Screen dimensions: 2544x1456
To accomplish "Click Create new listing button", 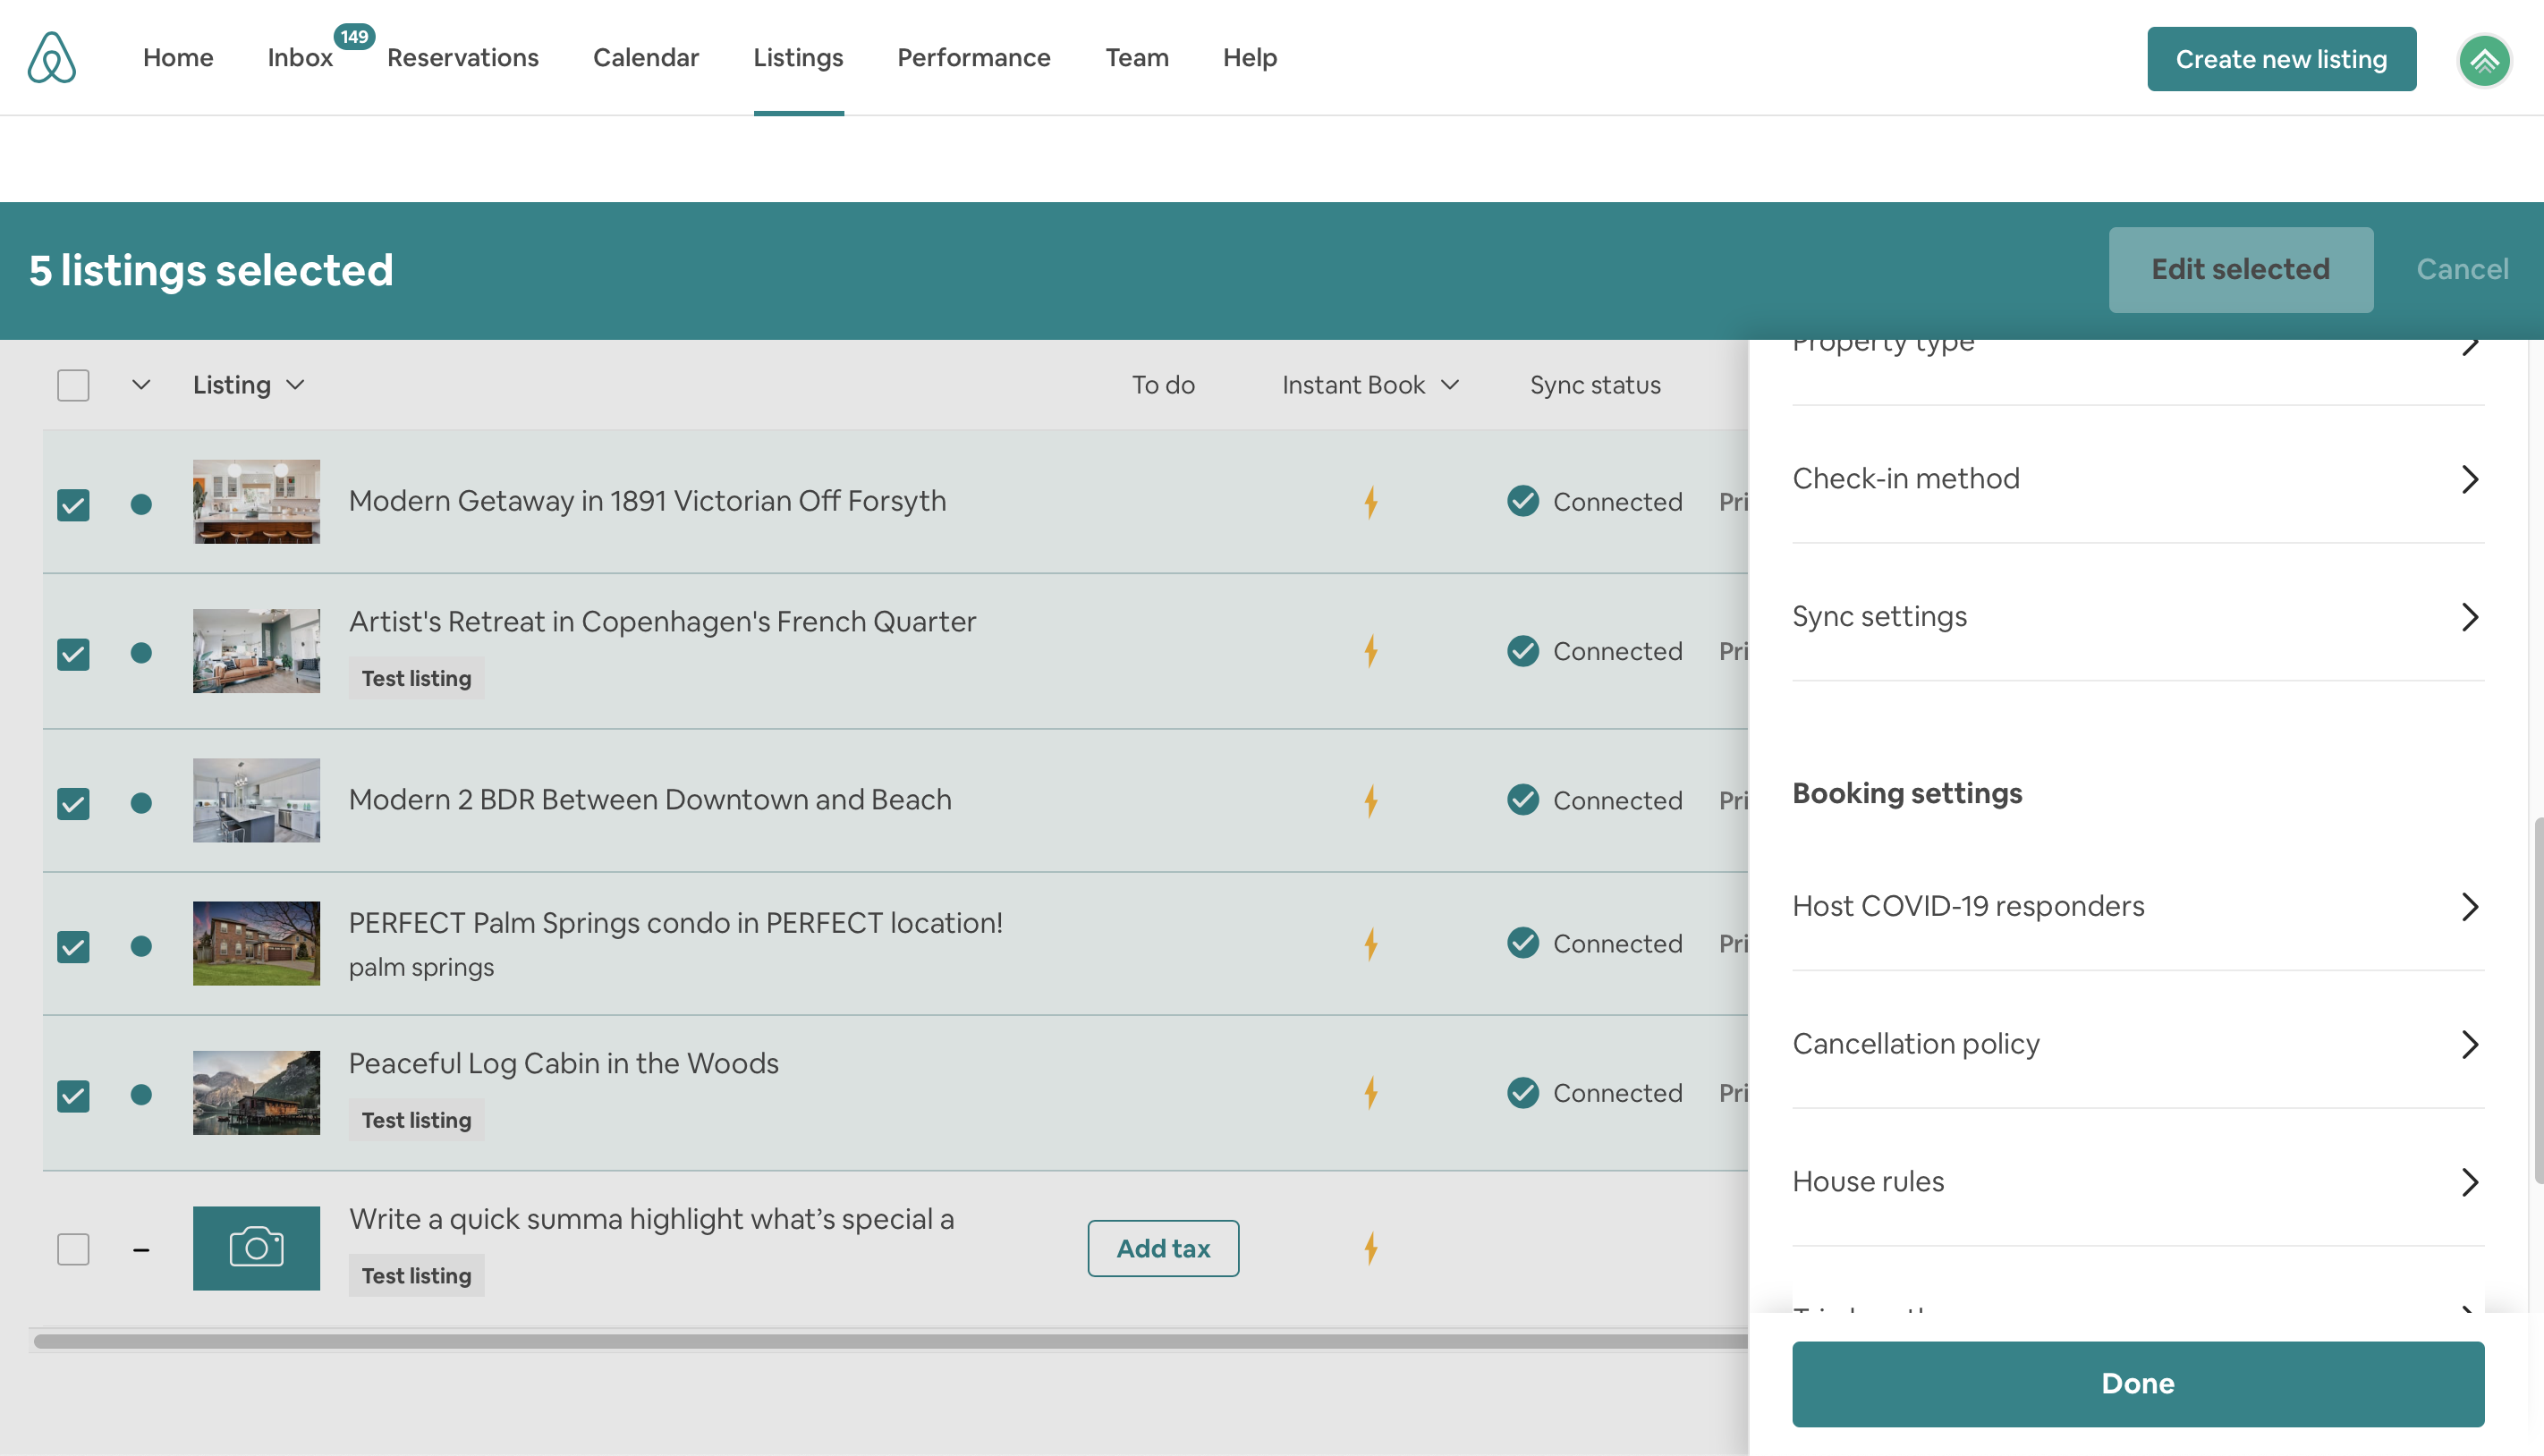I will pyautogui.click(x=2281, y=59).
